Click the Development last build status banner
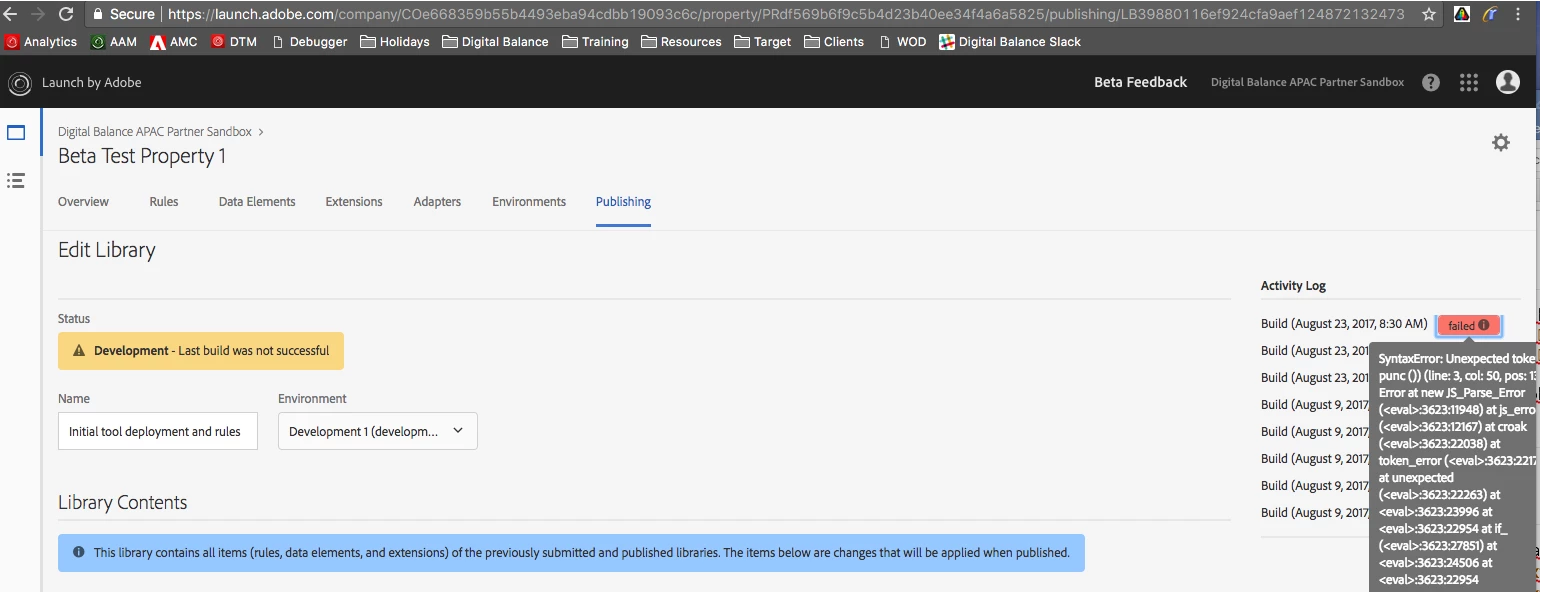The width and height of the screenshot is (1541, 592). pyautogui.click(x=201, y=351)
